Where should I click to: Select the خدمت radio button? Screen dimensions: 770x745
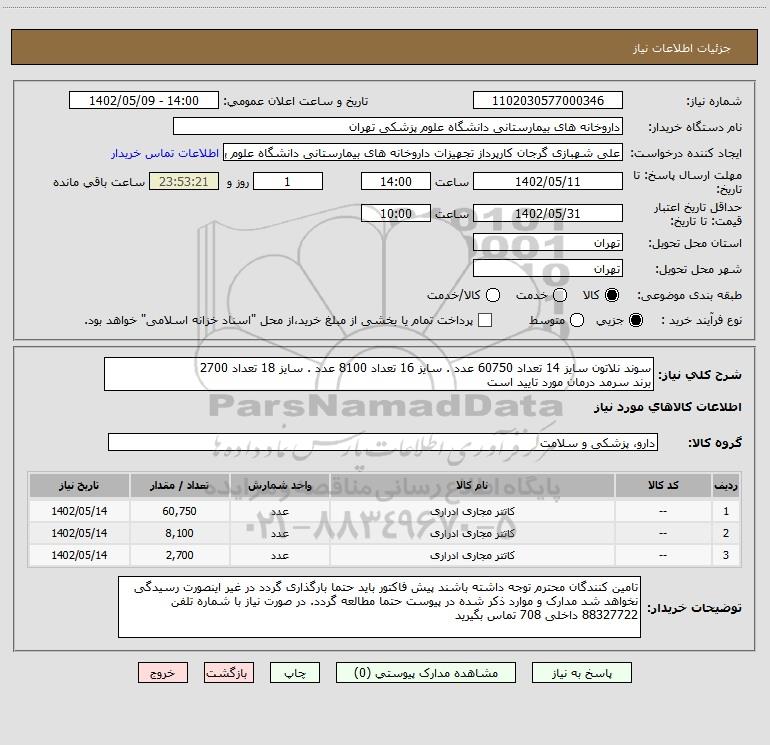click(x=560, y=295)
